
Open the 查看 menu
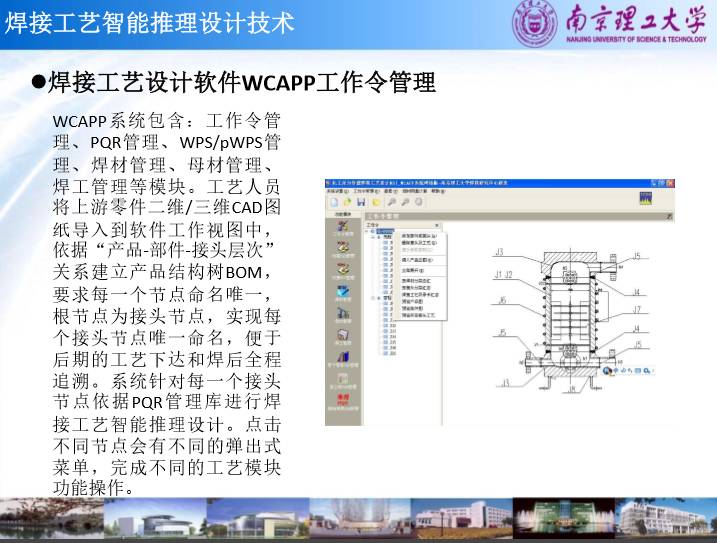pyautogui.click(x=390, y=191)
